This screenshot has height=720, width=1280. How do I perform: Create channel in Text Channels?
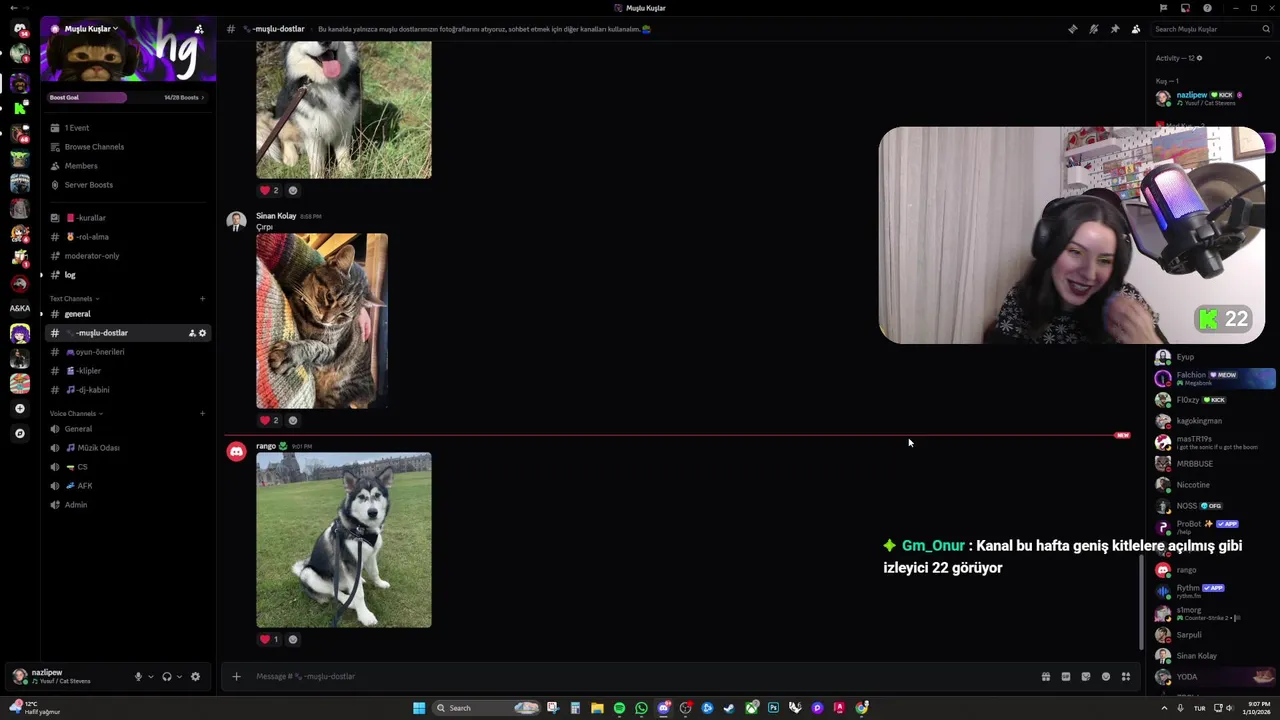202,298
